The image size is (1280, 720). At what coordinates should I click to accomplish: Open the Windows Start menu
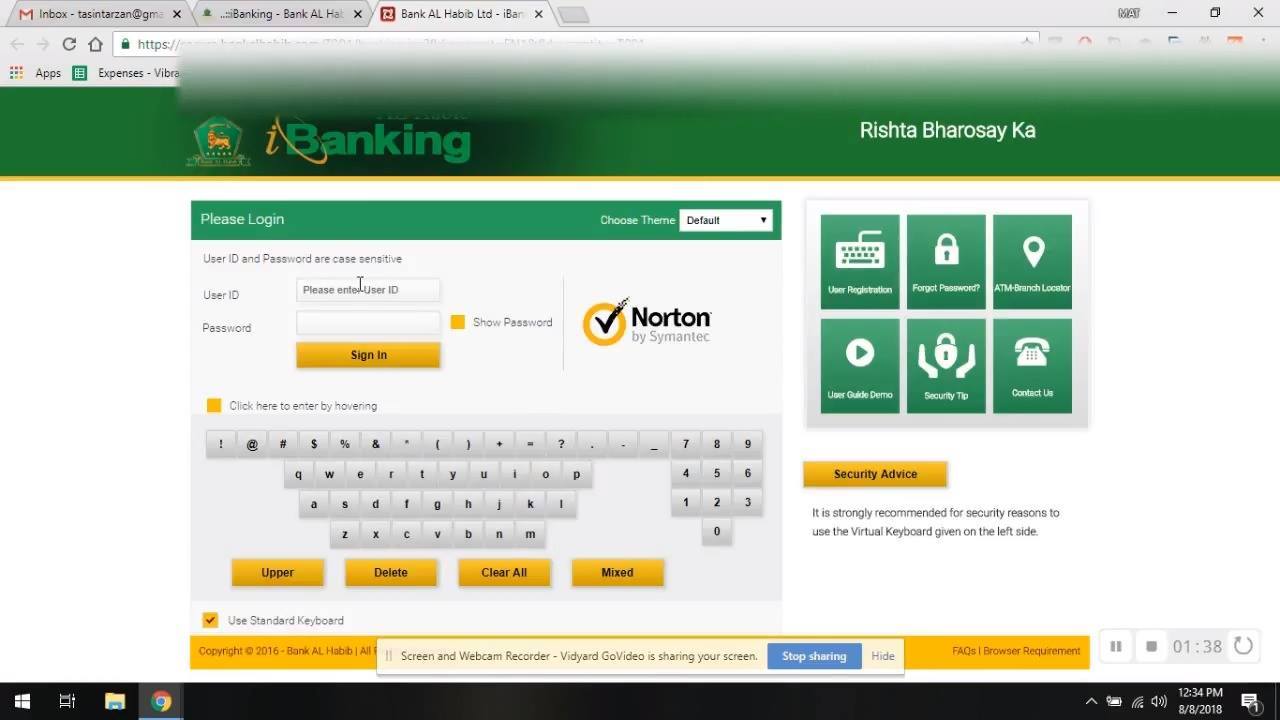(22, 701)
